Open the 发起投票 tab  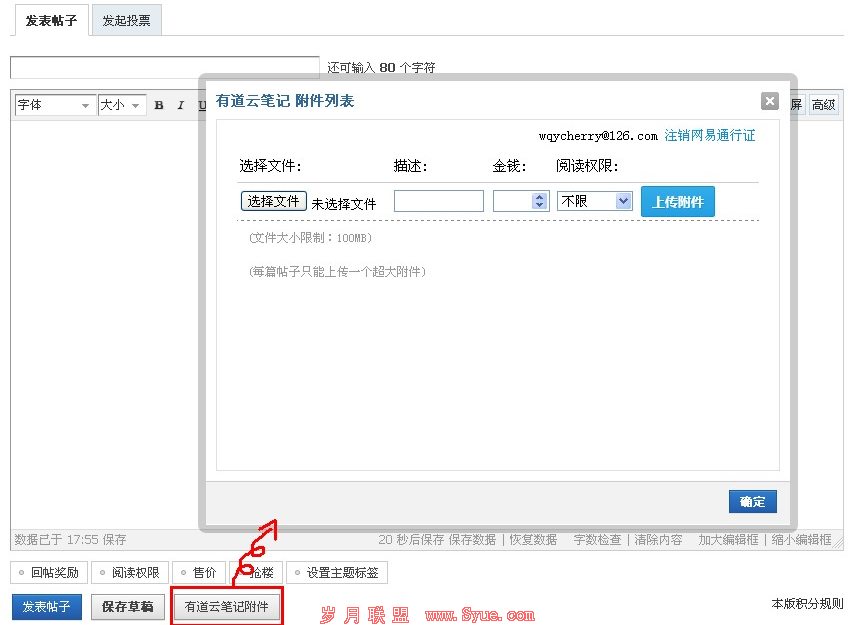[127, 21]
